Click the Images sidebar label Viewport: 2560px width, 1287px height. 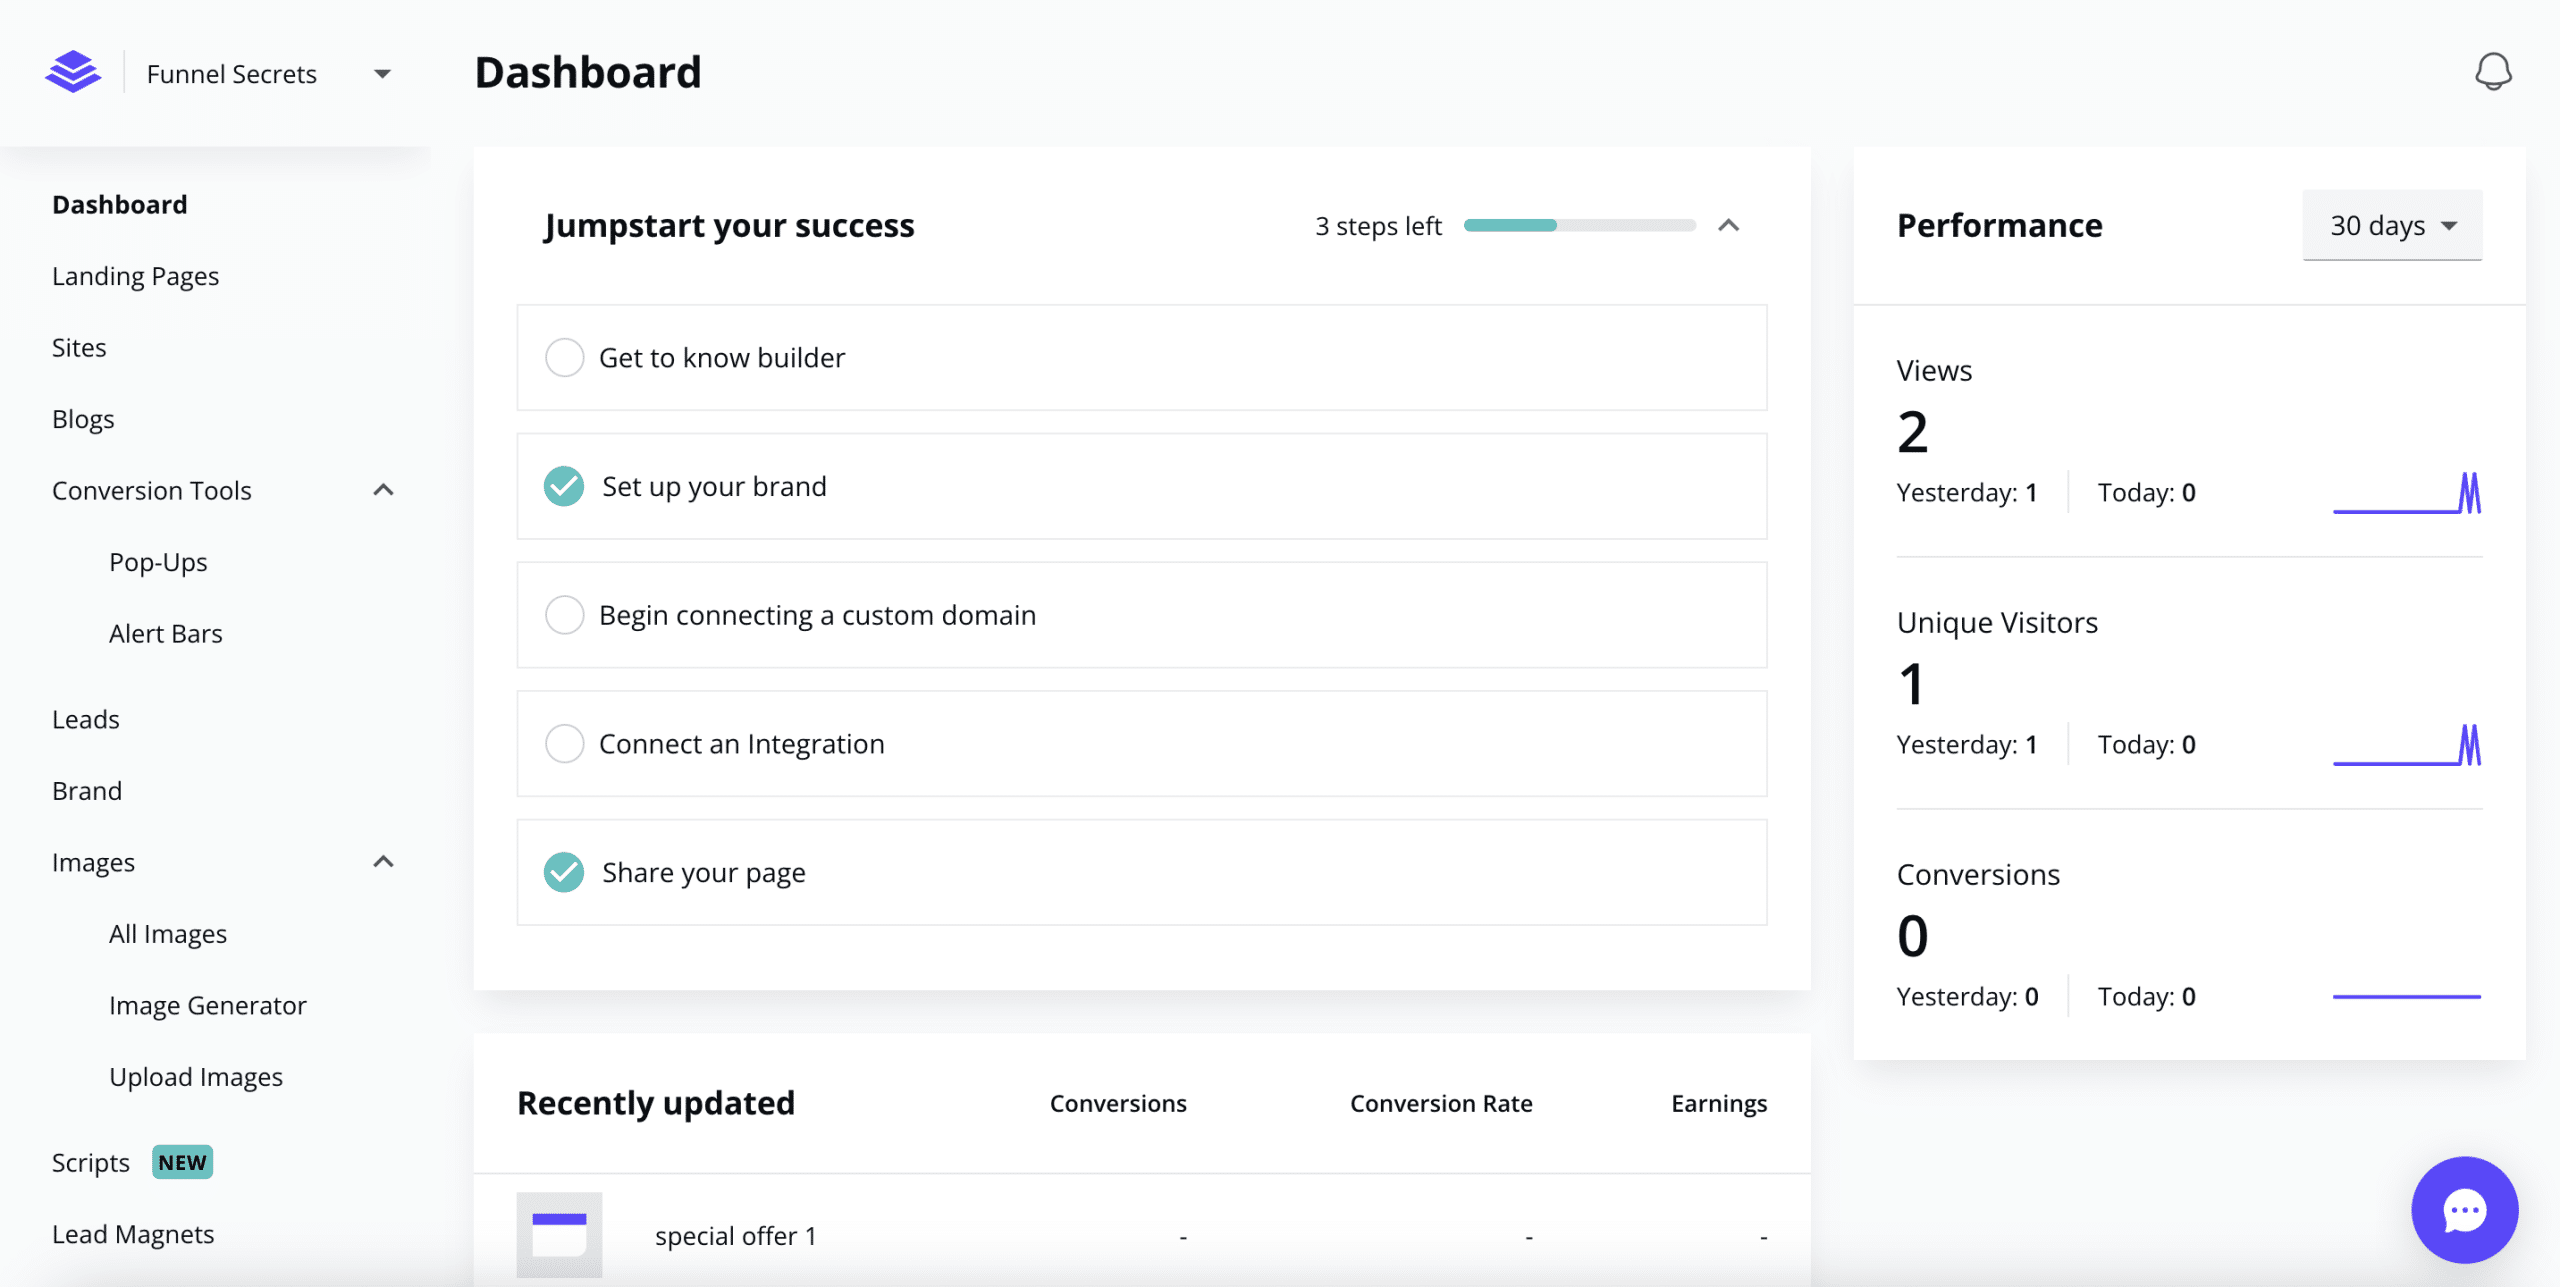tap(93, 862)
